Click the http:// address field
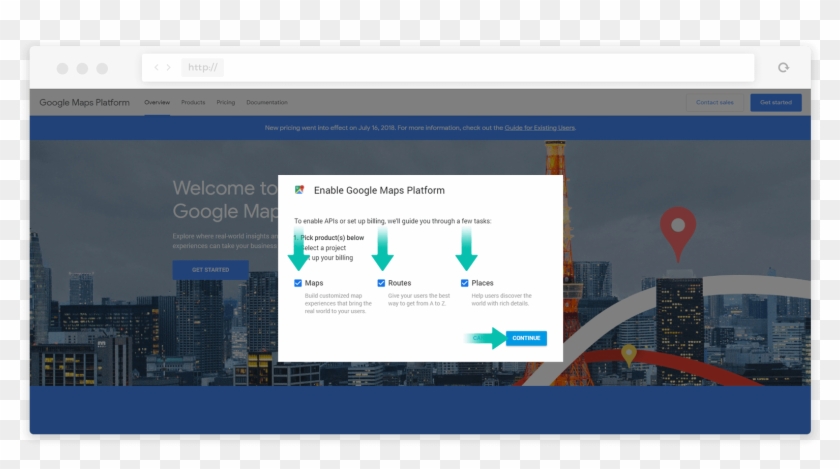 coord(447,68)
